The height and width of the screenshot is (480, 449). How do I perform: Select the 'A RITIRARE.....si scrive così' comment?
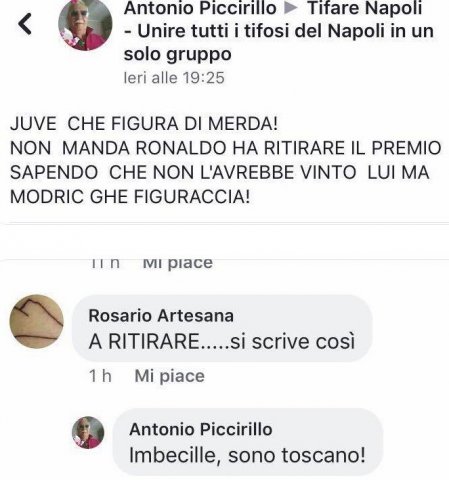222,341
